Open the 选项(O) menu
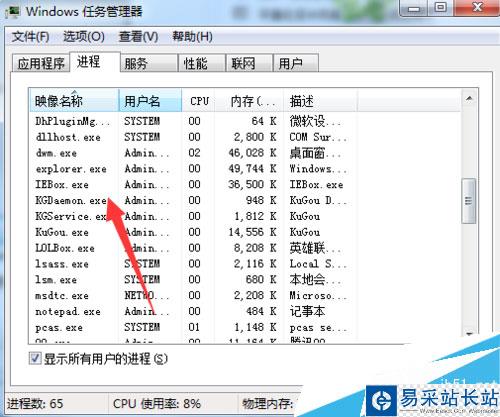500x417 pixels. [84, 37]
